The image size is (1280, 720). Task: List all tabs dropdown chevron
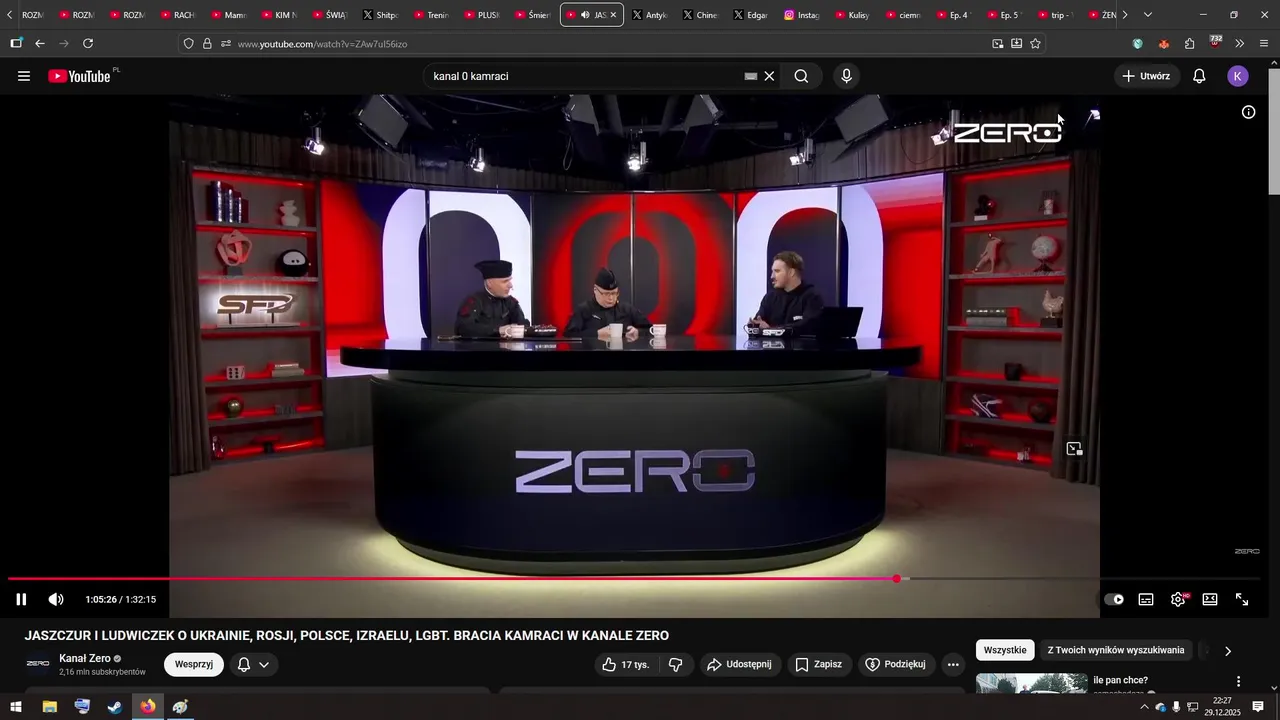click(1148, 15)
